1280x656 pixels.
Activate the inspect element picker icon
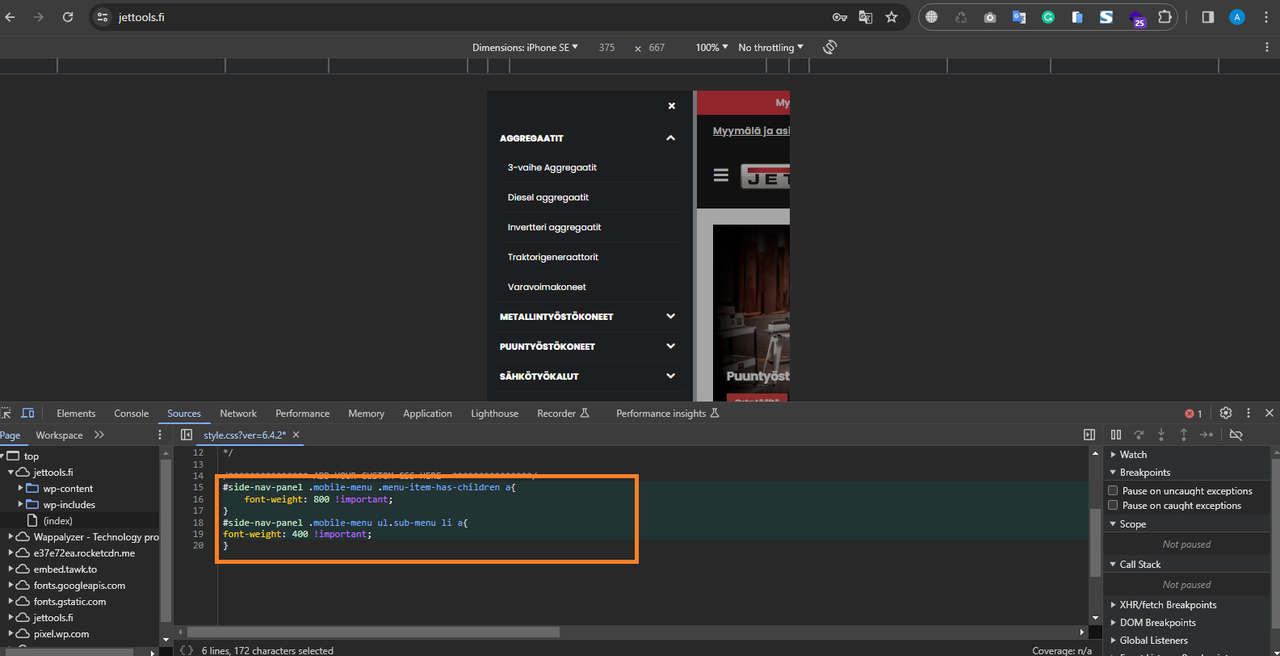click(x=6, y=413)
